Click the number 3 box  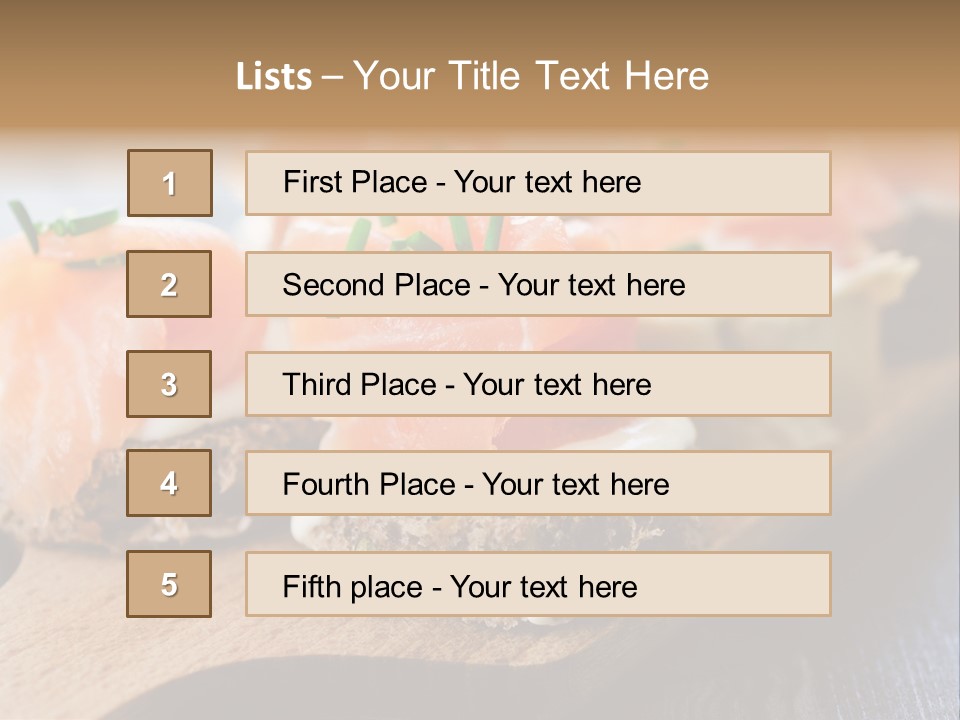[x=169, y=384]
